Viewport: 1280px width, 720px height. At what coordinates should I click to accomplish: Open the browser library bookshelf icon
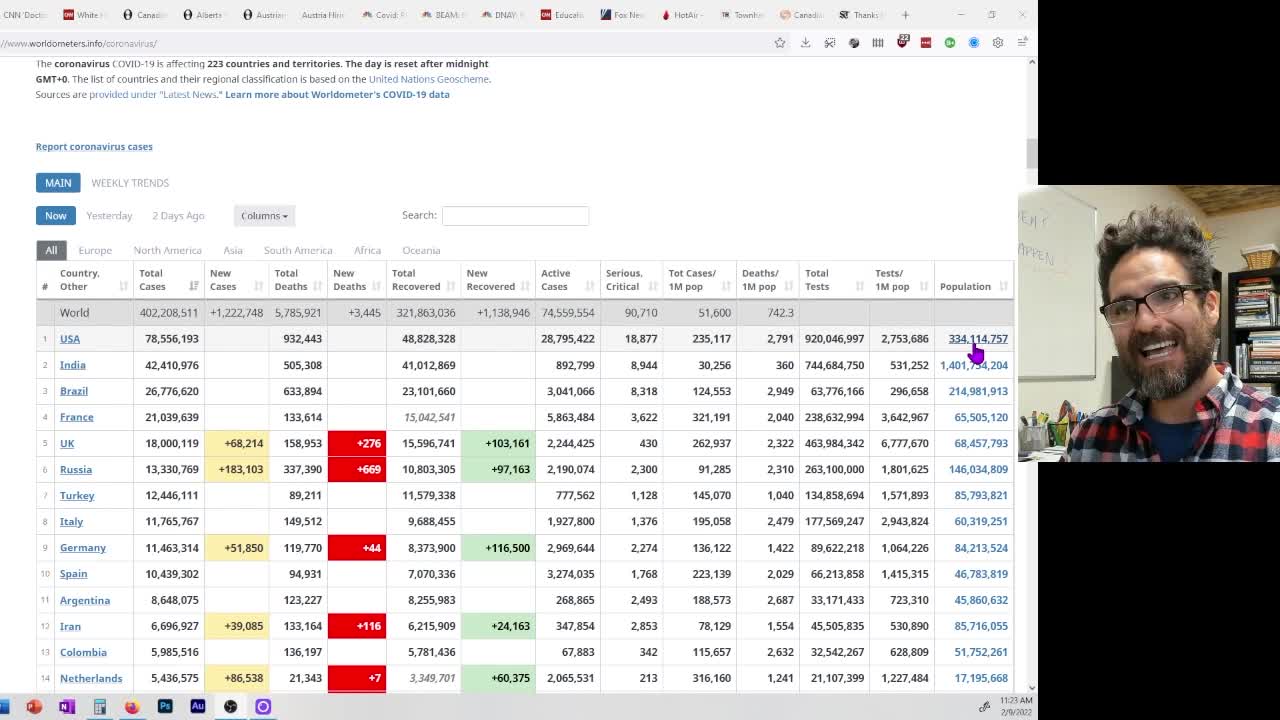[878, 43]
